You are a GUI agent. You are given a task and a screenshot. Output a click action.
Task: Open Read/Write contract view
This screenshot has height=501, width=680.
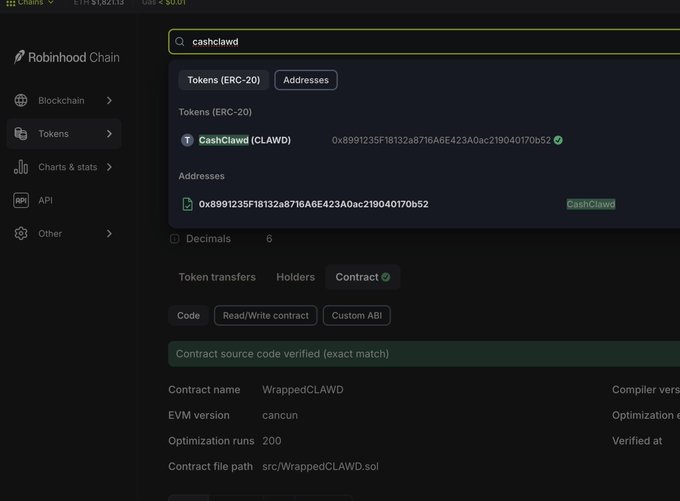point(265,315)
